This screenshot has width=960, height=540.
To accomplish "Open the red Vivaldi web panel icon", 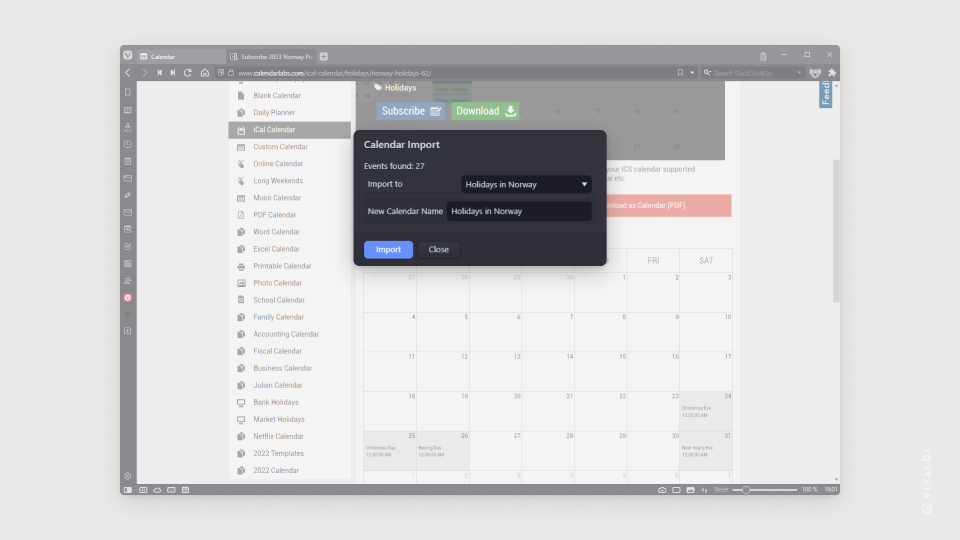I will tap(128, 298).
